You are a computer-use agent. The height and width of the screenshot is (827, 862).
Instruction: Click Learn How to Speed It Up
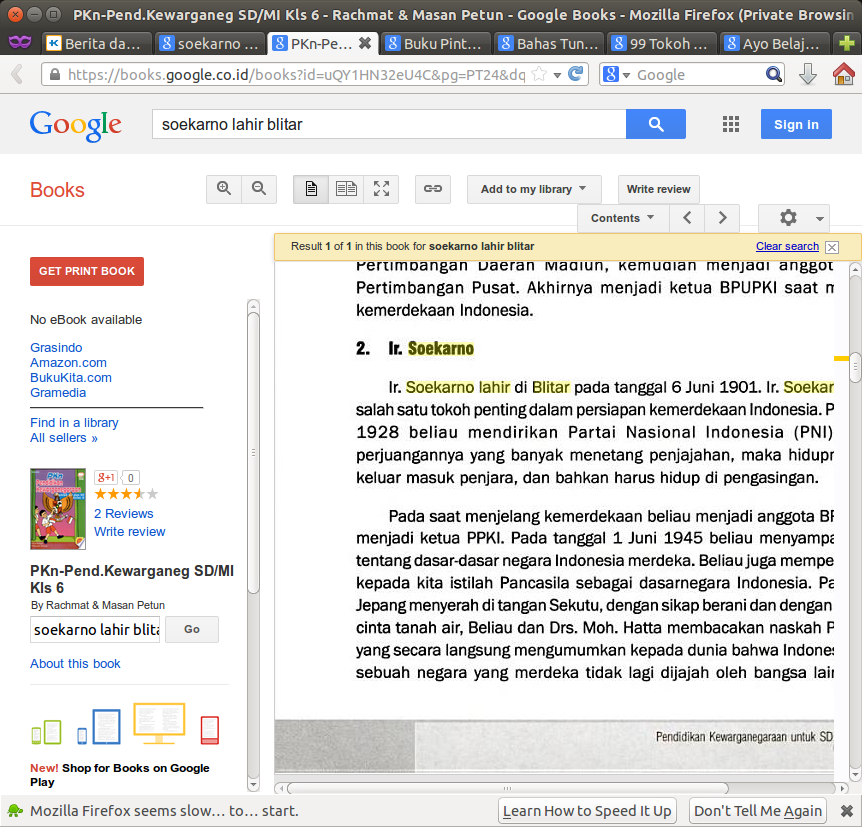587,811
